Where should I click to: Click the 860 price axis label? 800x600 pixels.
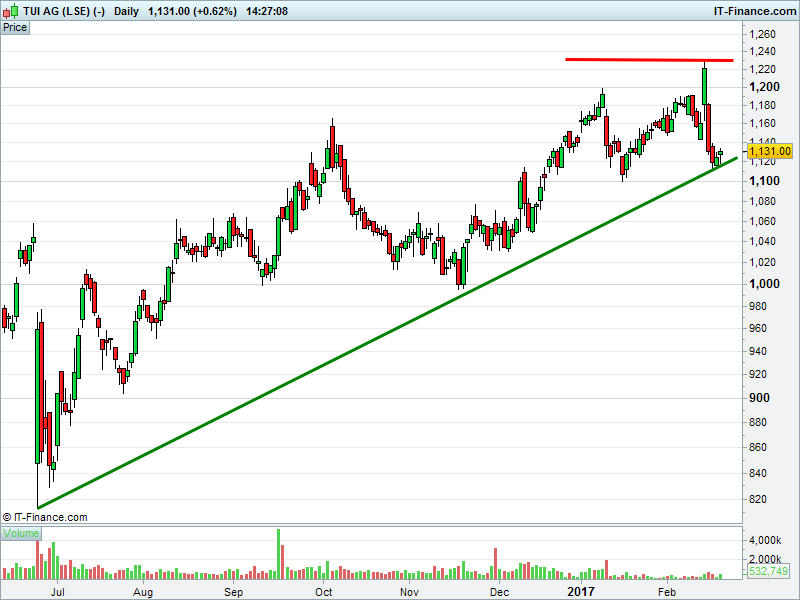(758, 447)
